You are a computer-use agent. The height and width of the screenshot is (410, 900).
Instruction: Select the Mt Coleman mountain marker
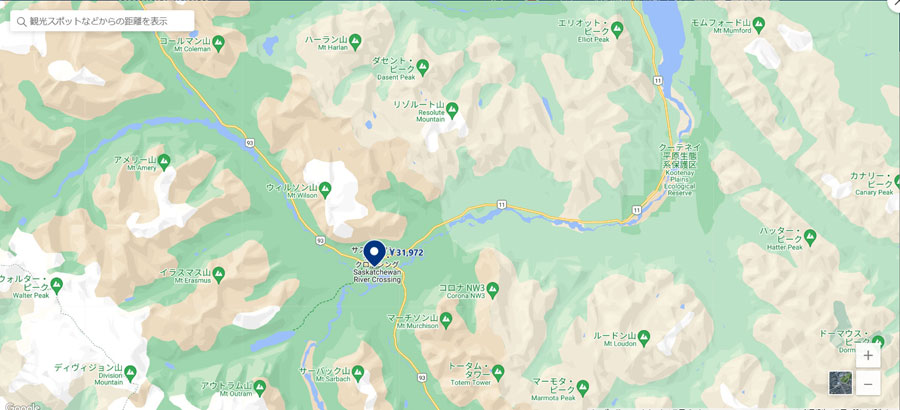(218, 41)
